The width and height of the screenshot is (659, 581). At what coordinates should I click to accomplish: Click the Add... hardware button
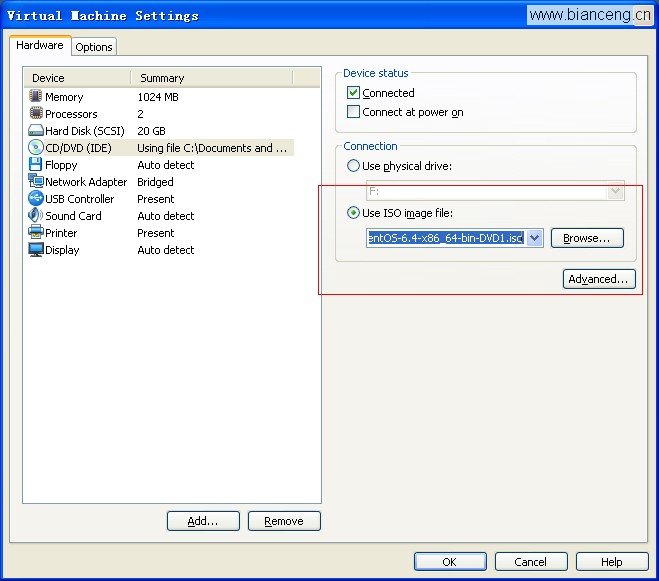203,521
